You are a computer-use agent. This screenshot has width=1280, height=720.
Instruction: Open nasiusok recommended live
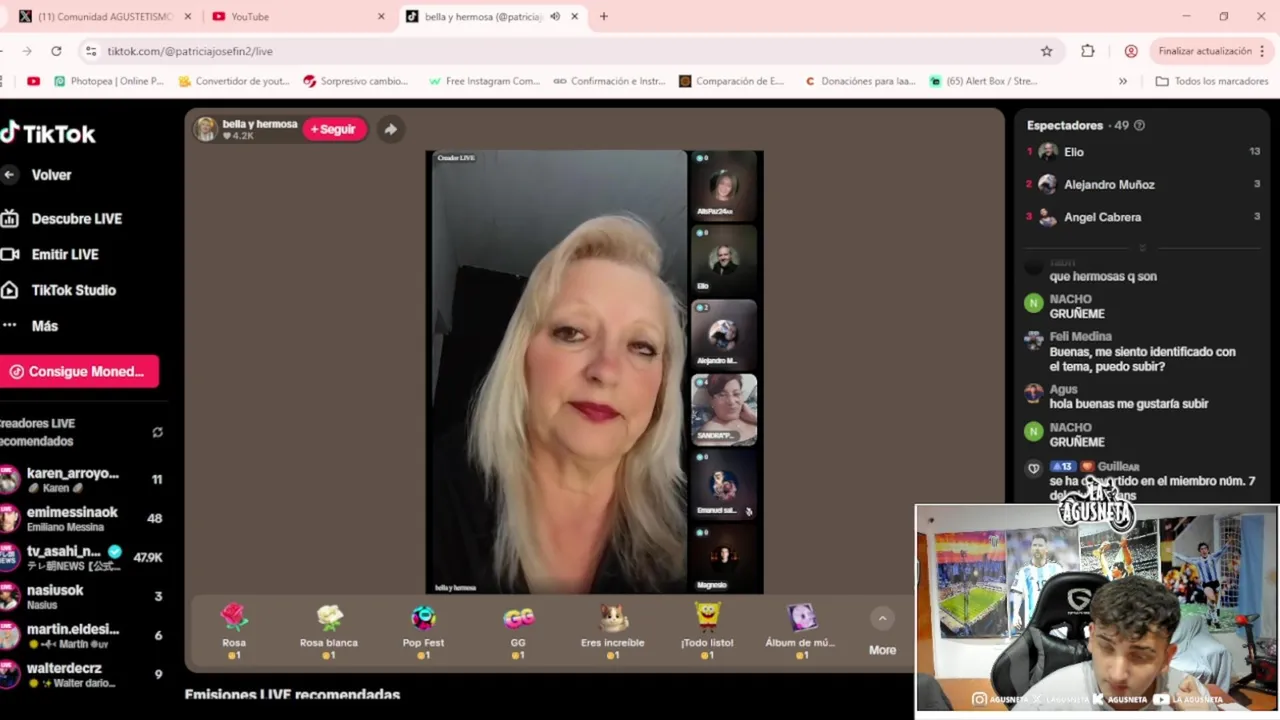tap(80, 596)
